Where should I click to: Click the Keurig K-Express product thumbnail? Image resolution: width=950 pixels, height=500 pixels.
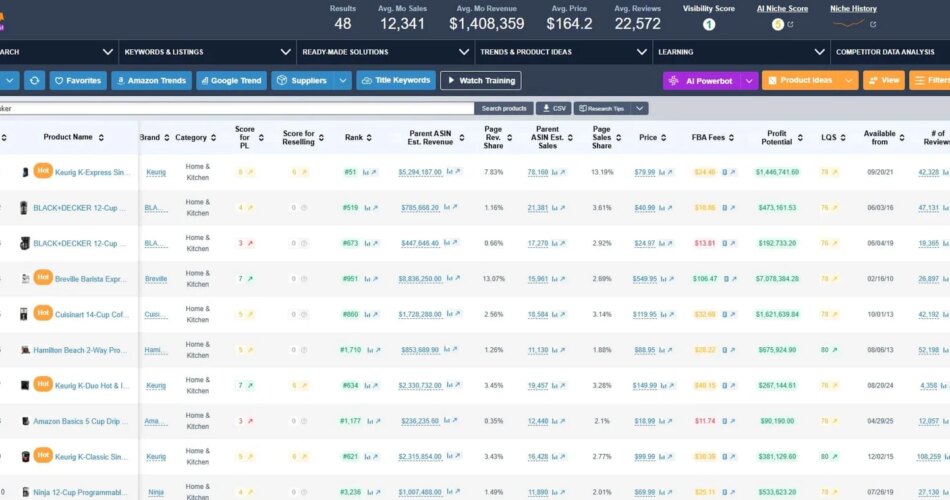[25, 173]
